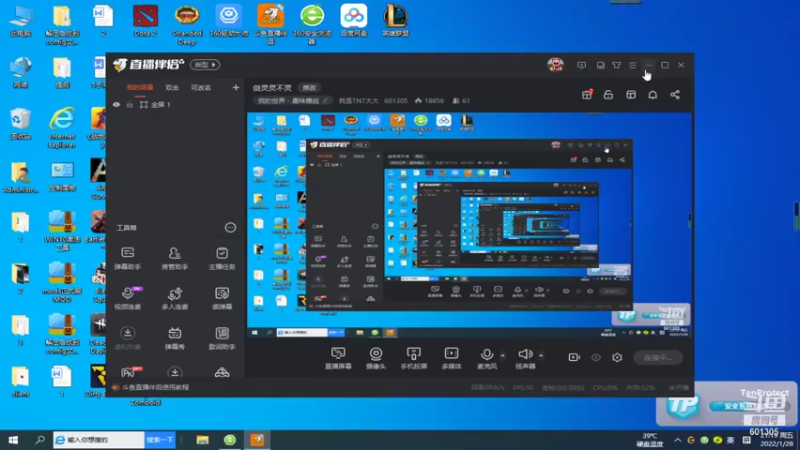Click the 直播伴侣 taskbar icon
Screen dimensions: 800x450
coord(257,440)
